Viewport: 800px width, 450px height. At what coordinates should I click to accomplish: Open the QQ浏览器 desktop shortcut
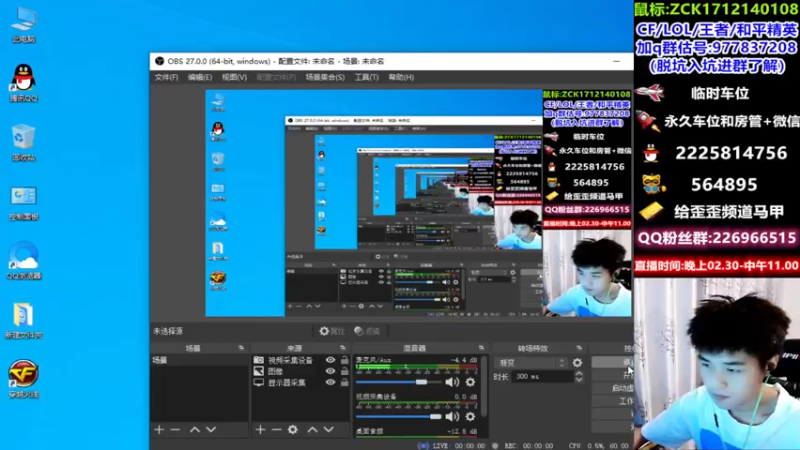pos(23,261)
